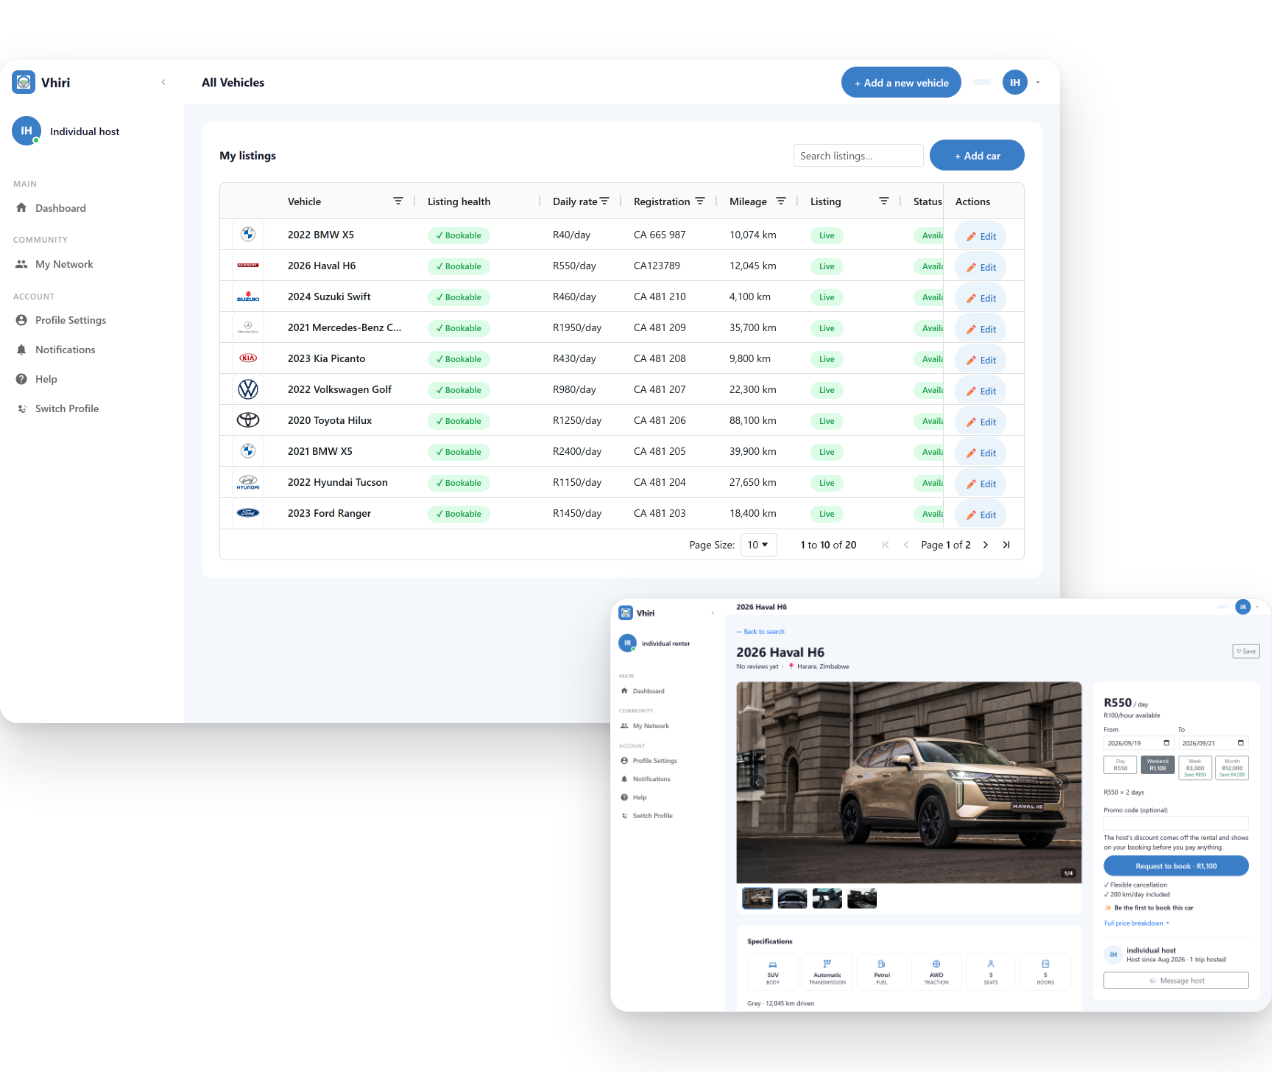Click Request to book R1,100 button

(x=1176, y=866)
